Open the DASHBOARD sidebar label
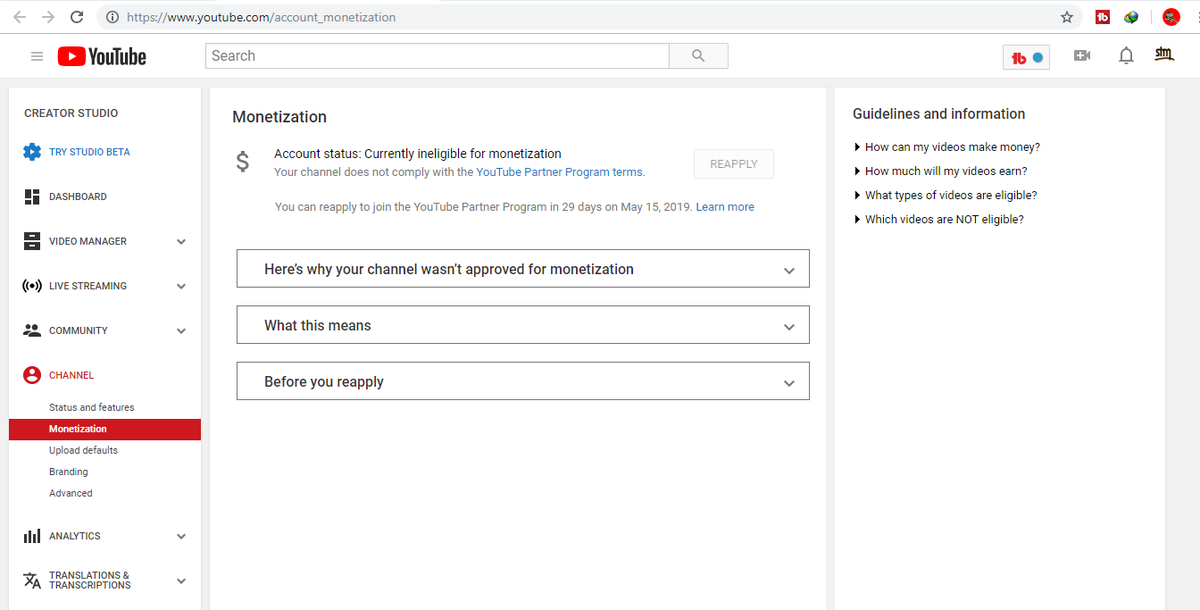Screen dimensions: 1200x610 (78, 197)
